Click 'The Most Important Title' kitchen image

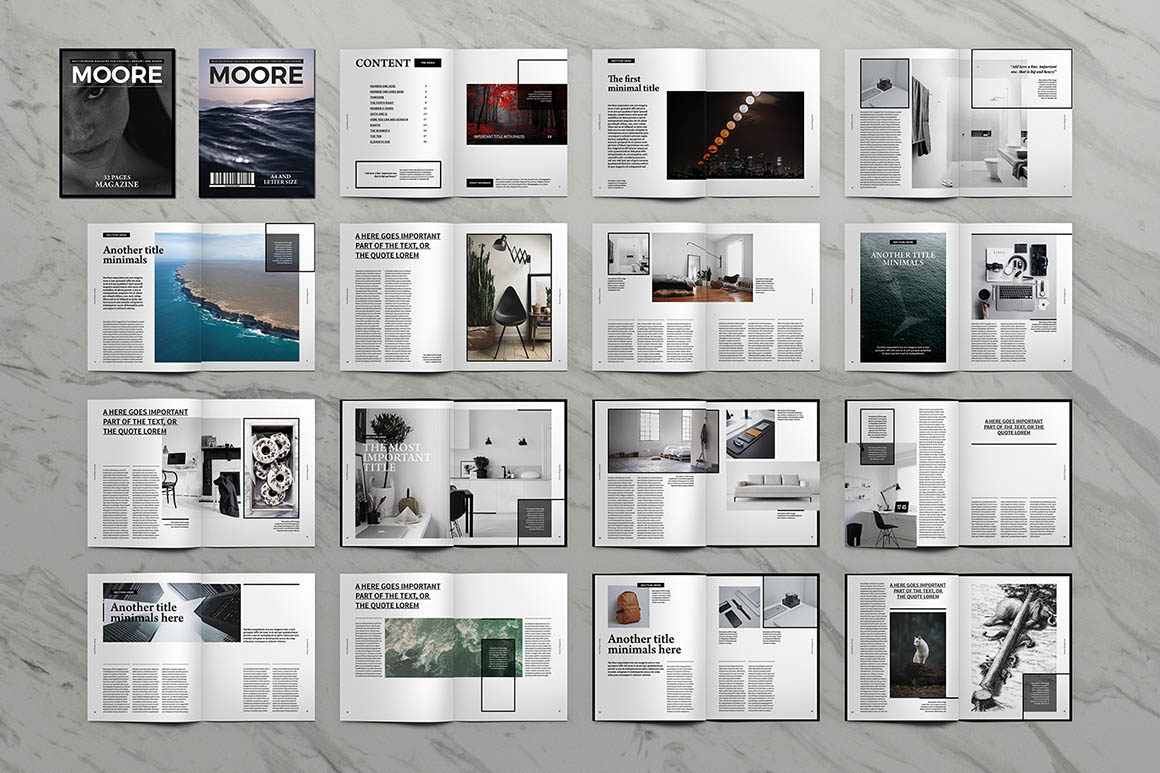[x=400, y=472]
